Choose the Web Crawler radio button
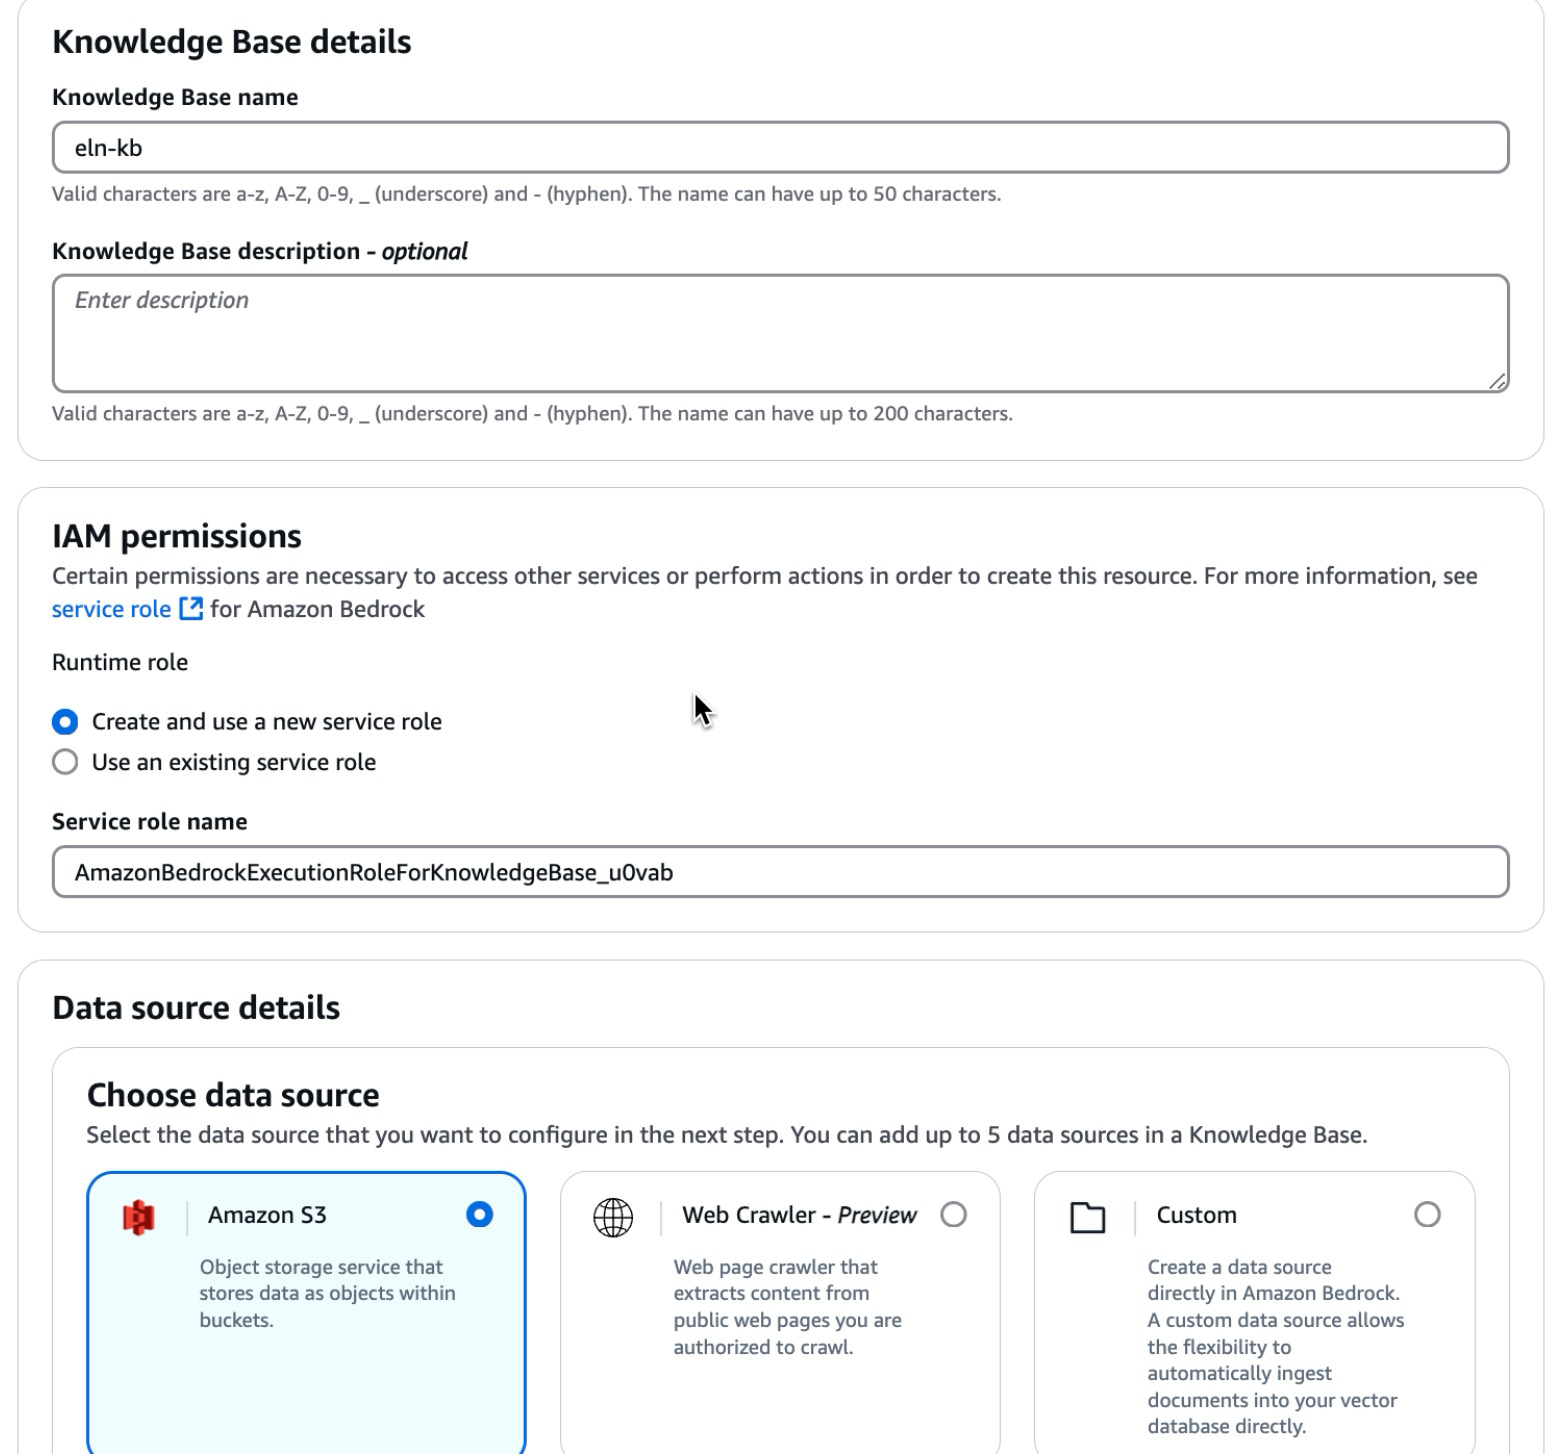 954,1215
